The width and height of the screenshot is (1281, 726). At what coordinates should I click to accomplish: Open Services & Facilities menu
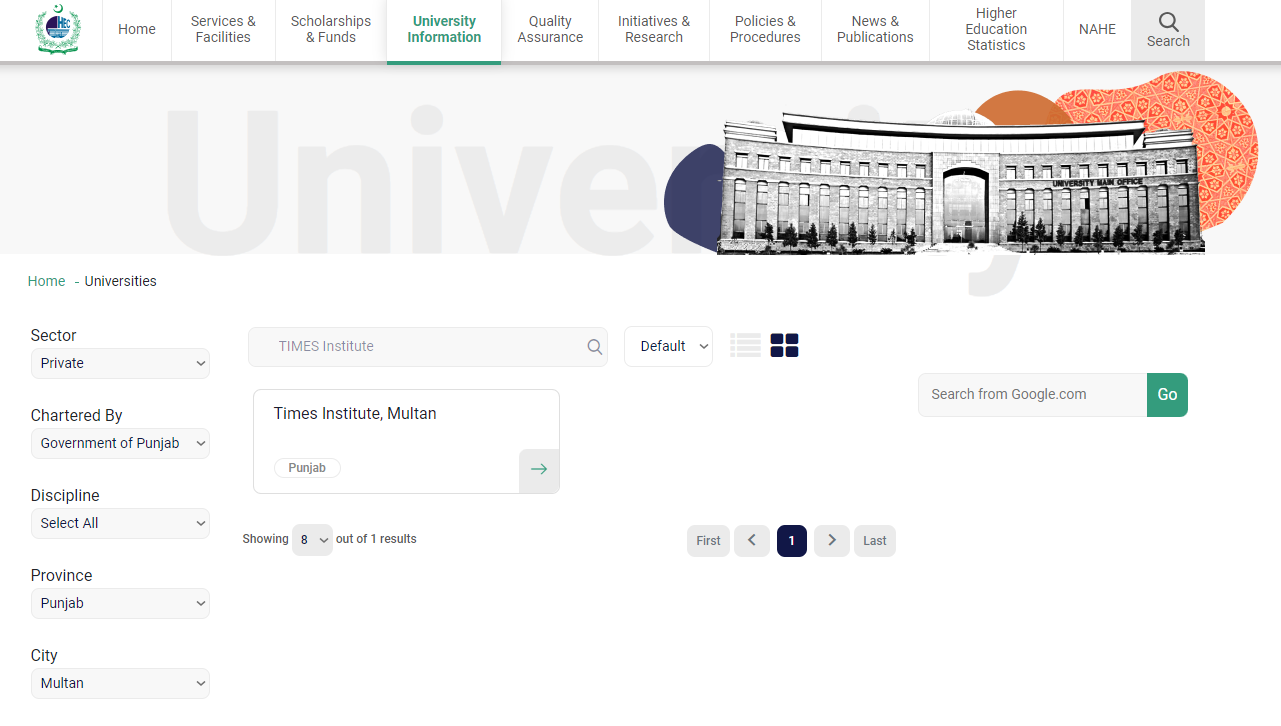pos(223,30)
